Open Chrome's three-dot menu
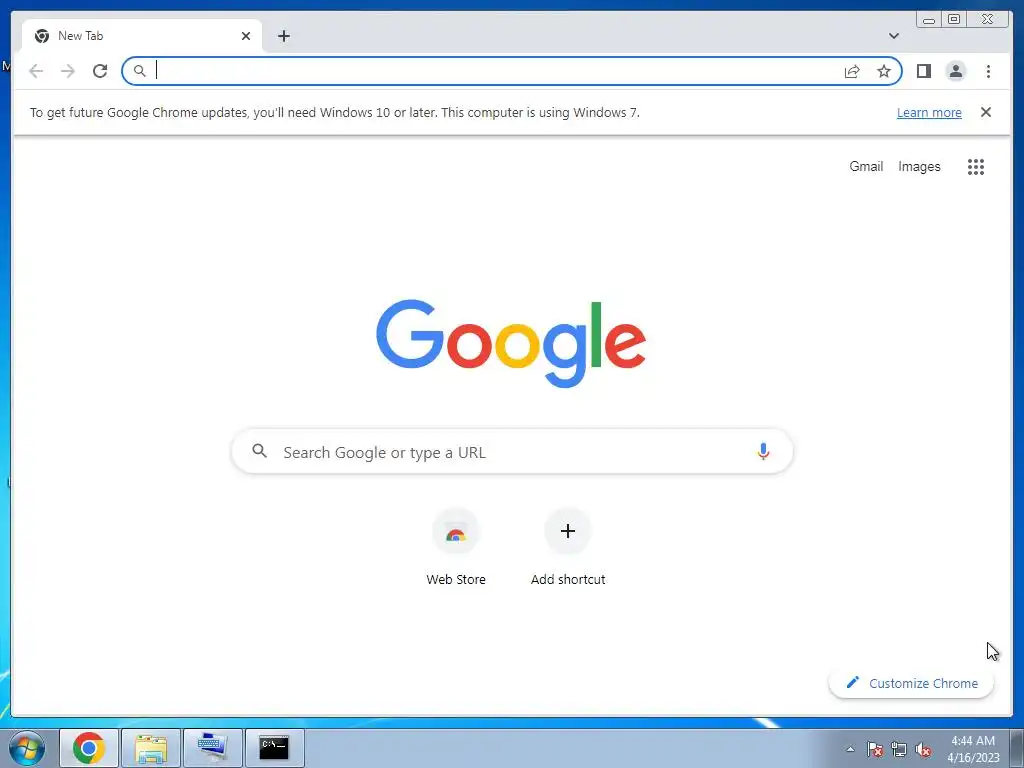The width and height of the screenshot is (1024, 768). click(988, 71)
